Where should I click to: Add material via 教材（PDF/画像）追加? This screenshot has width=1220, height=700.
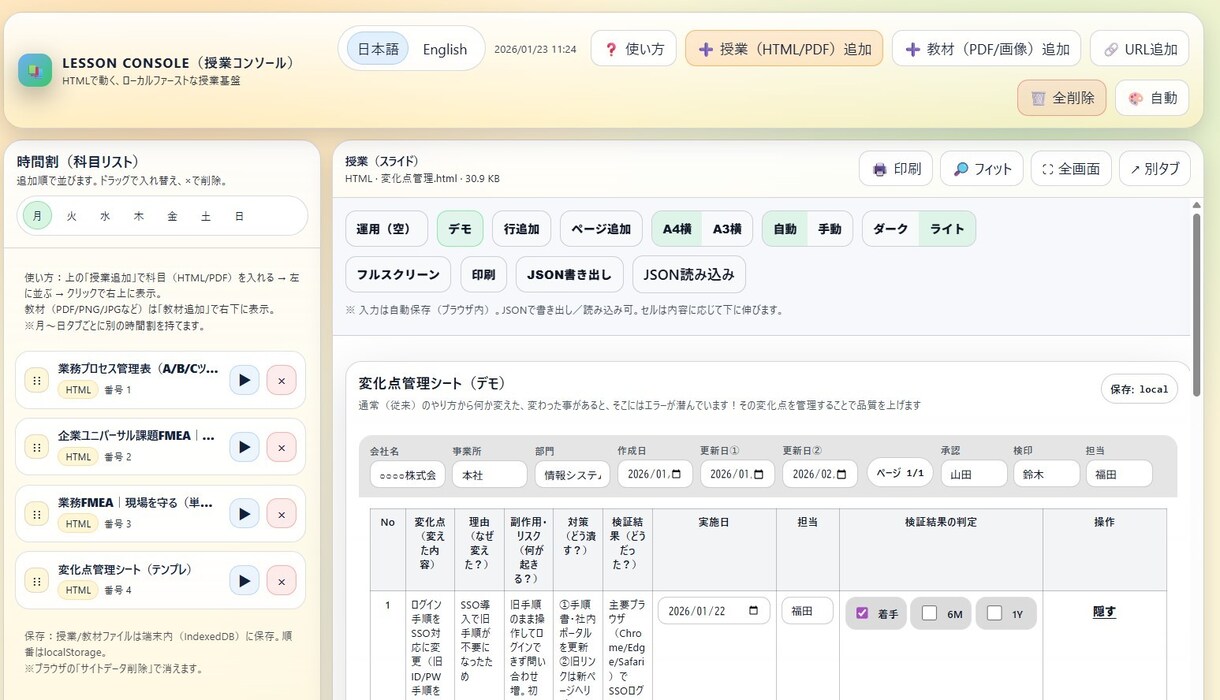click(986, 48)
